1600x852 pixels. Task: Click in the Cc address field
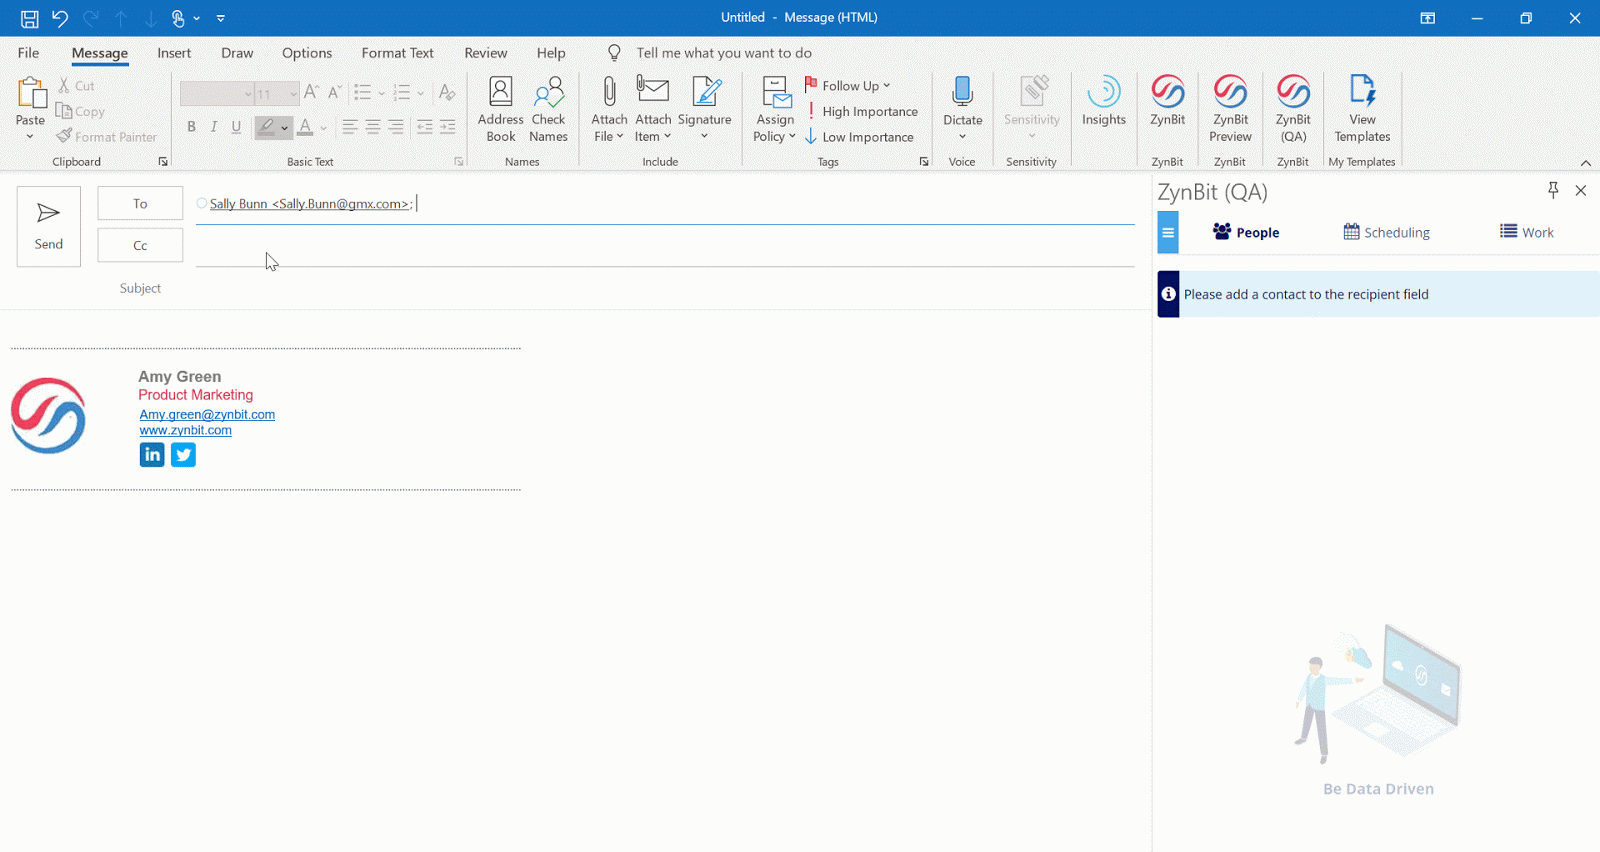[x=665, y=247]
